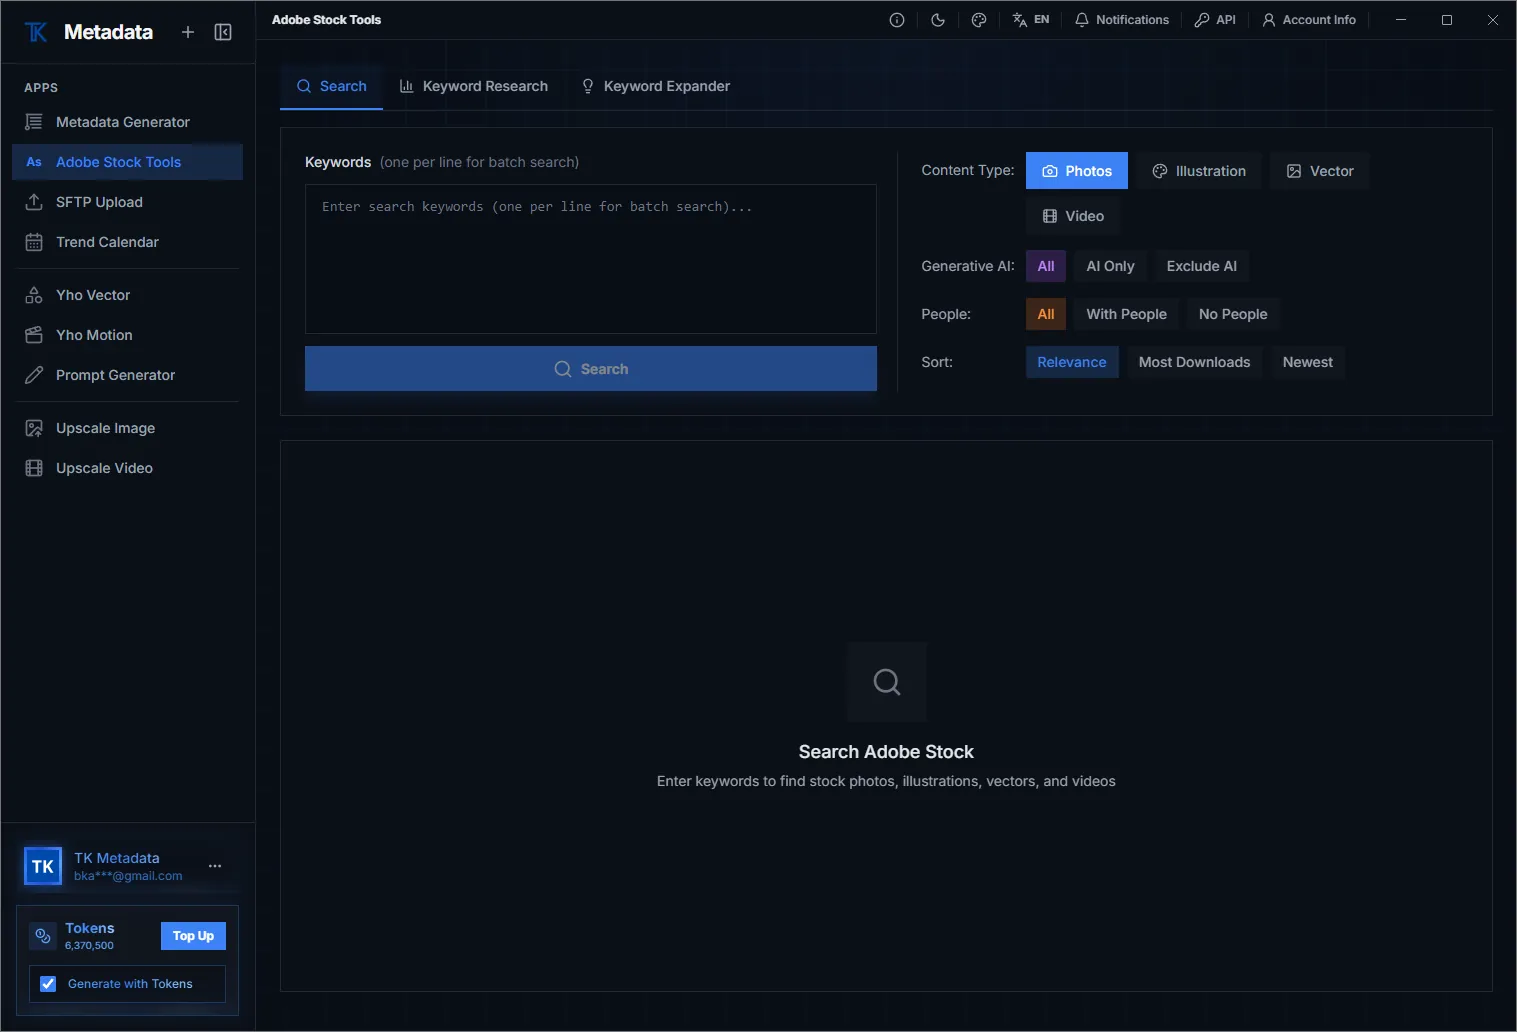This screenshot has width=1517, height=1032.
Task: Sort results by Newest
Action: coord(1308,362)
